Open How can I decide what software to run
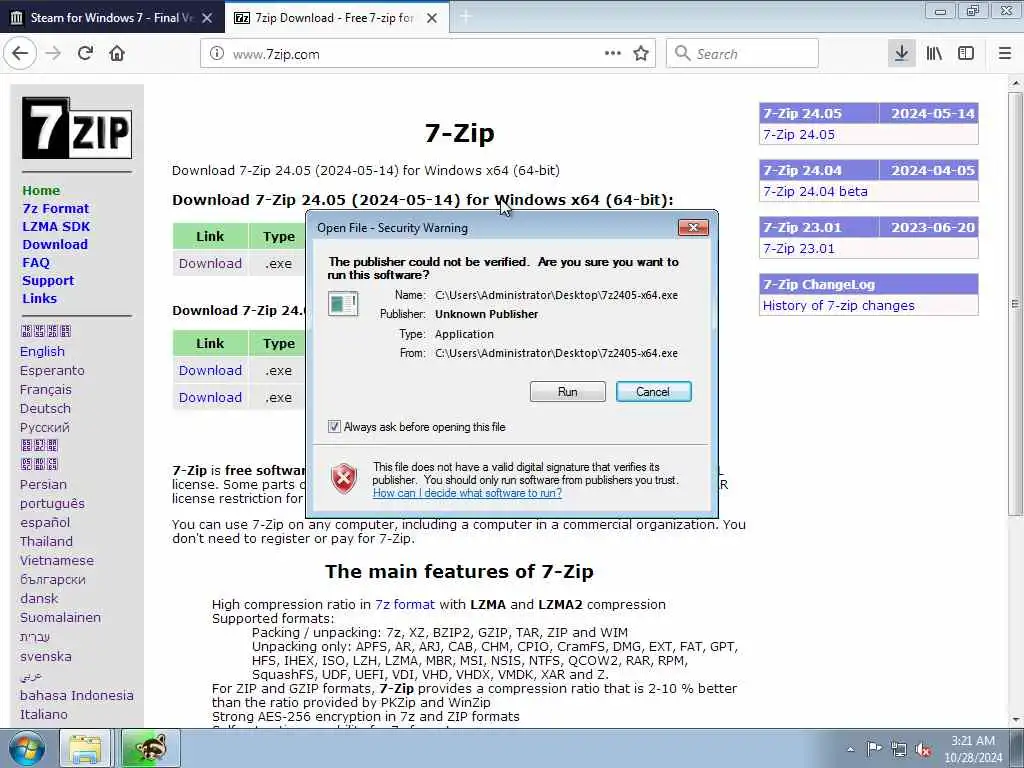Image resolution: width=1024 pixels, height=768 pixels. [x=467, y=493]
